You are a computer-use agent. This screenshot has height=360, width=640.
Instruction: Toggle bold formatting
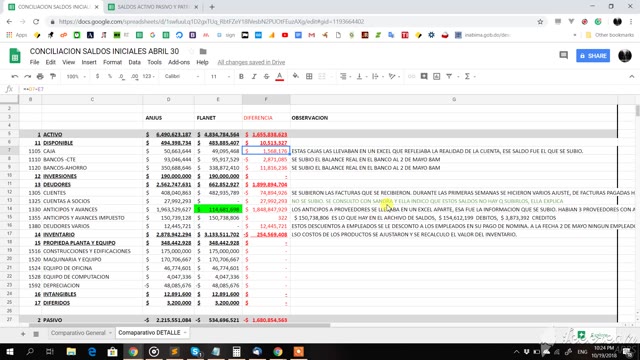pos(241,76)
